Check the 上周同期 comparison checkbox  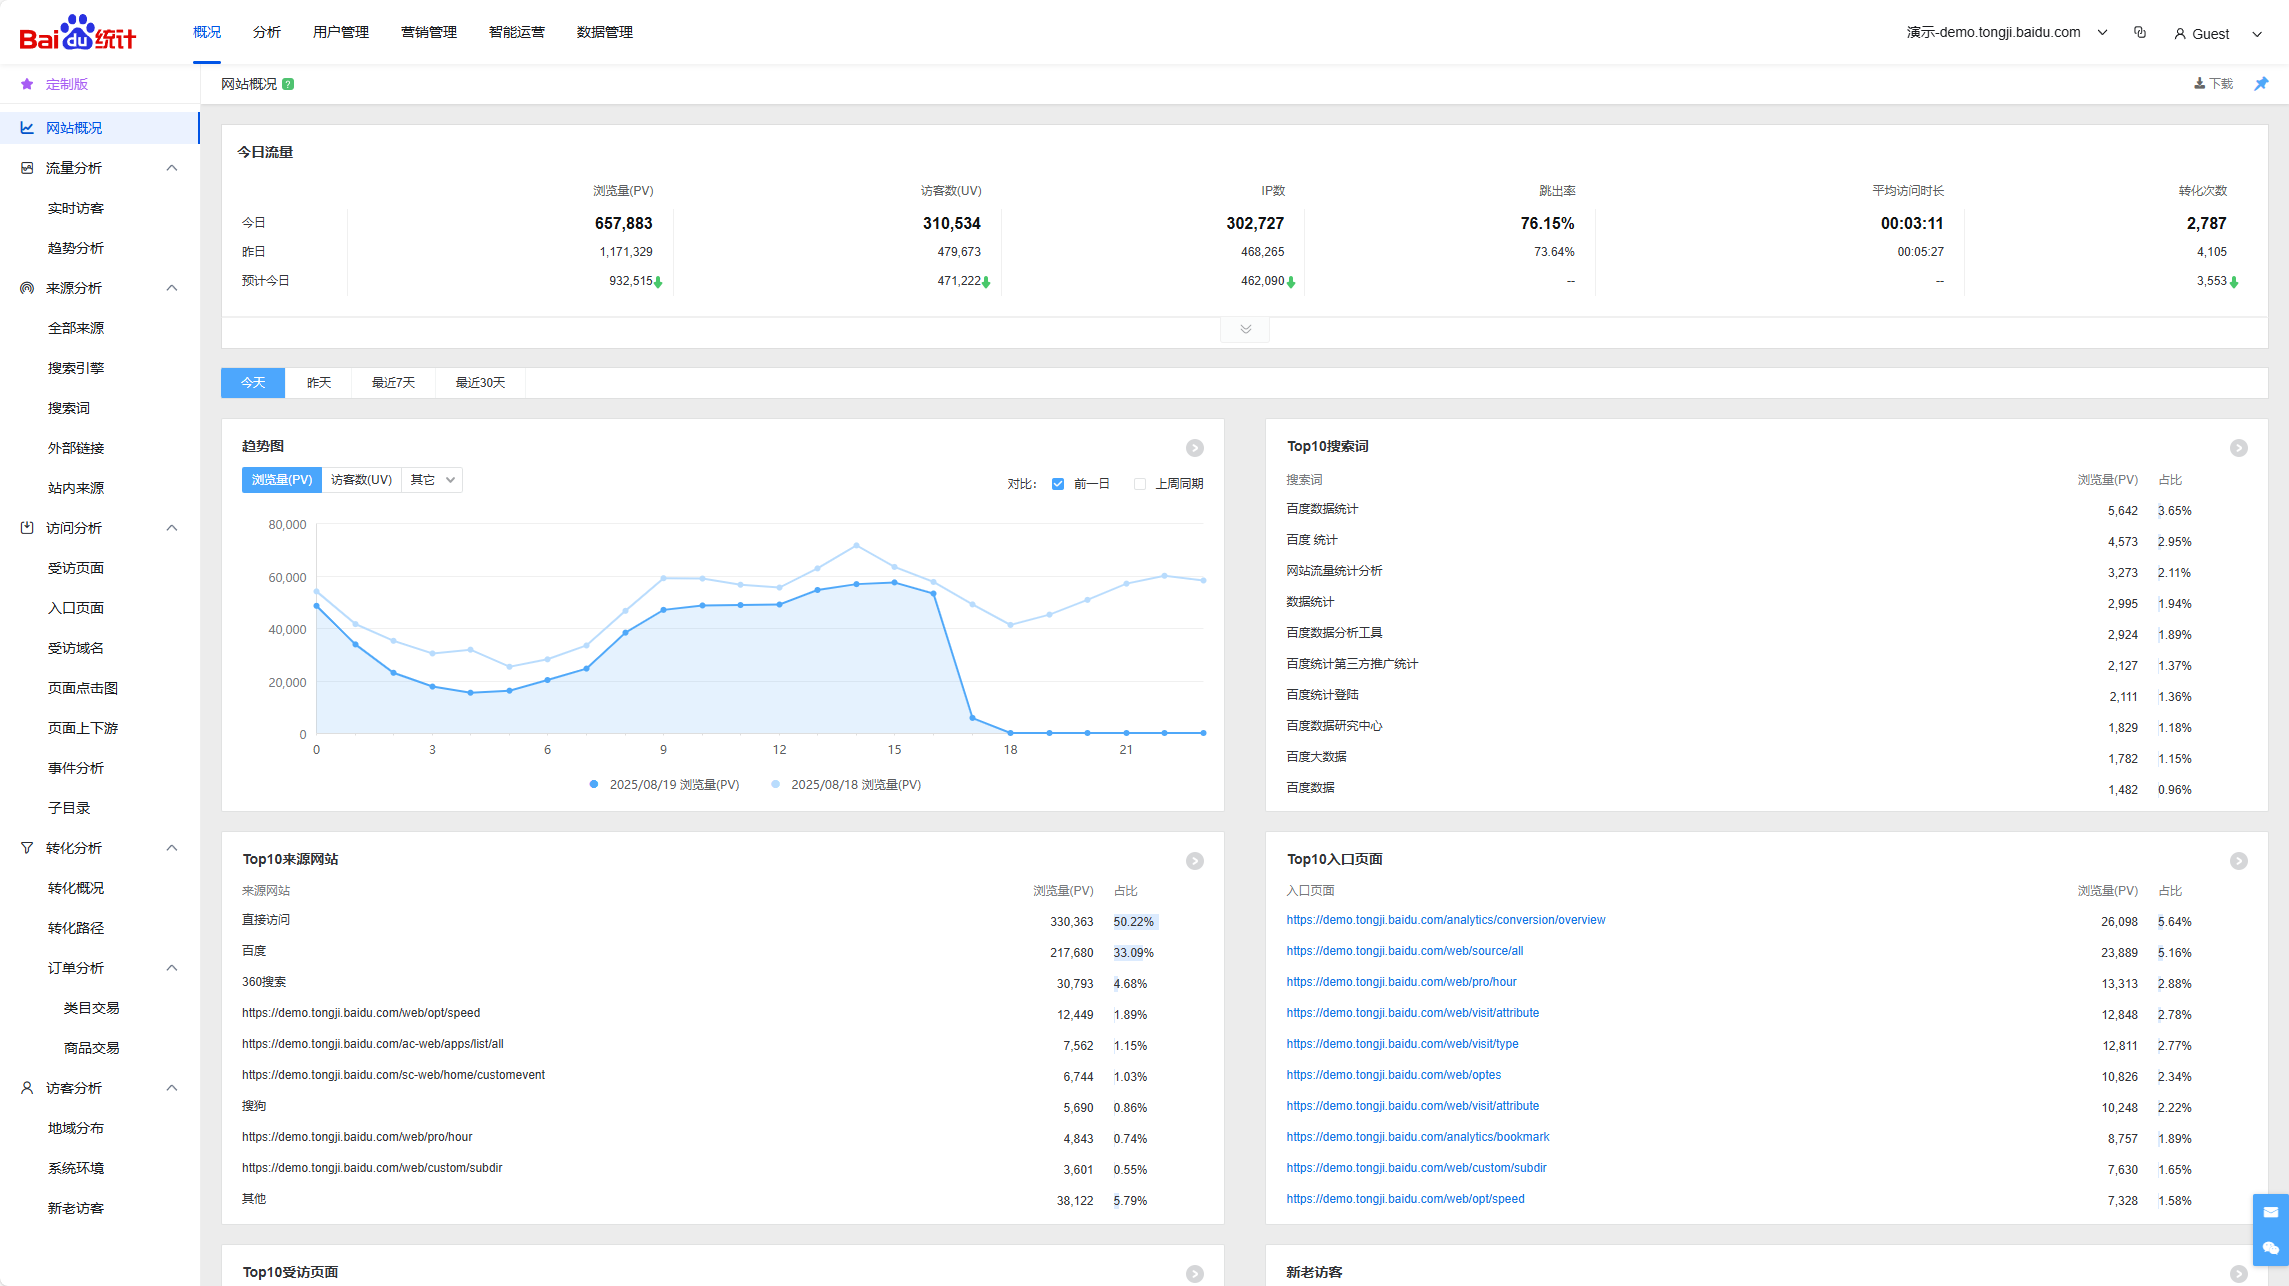(x=1140, y=484)
